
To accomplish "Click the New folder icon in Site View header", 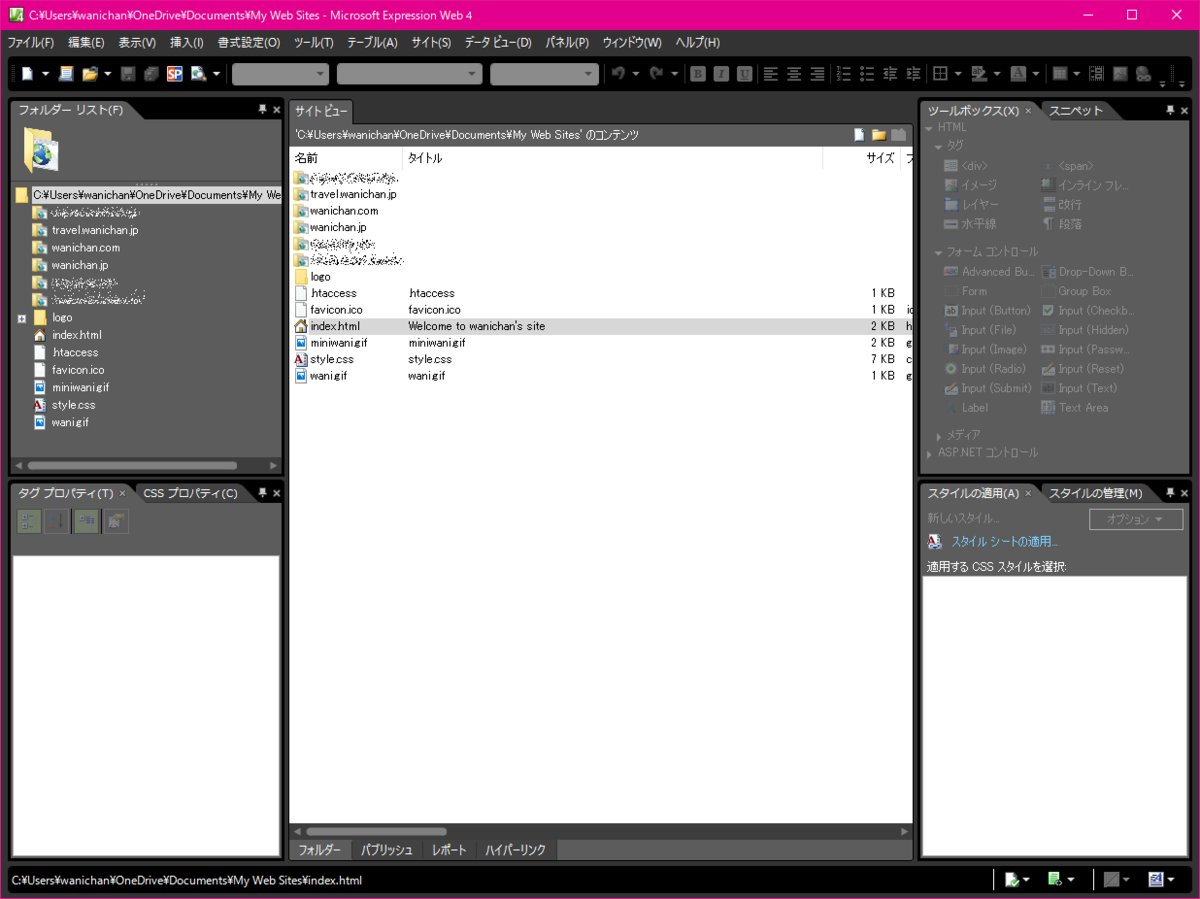I will [879, 134].
